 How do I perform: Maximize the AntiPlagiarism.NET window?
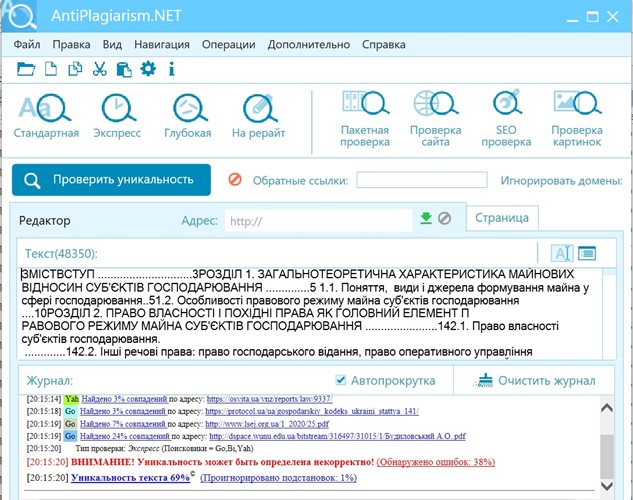coord(593,17)
